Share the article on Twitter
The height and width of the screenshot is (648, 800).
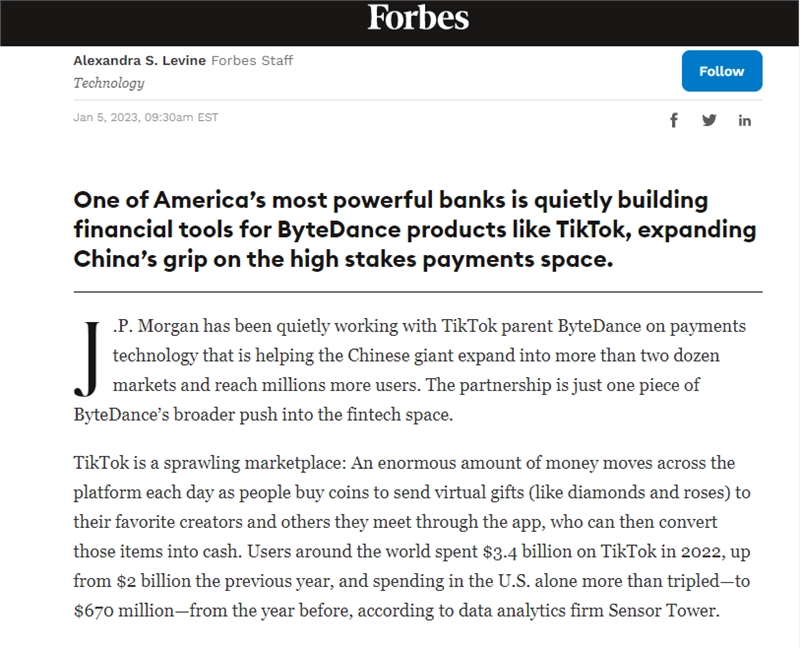coord(709,120)
